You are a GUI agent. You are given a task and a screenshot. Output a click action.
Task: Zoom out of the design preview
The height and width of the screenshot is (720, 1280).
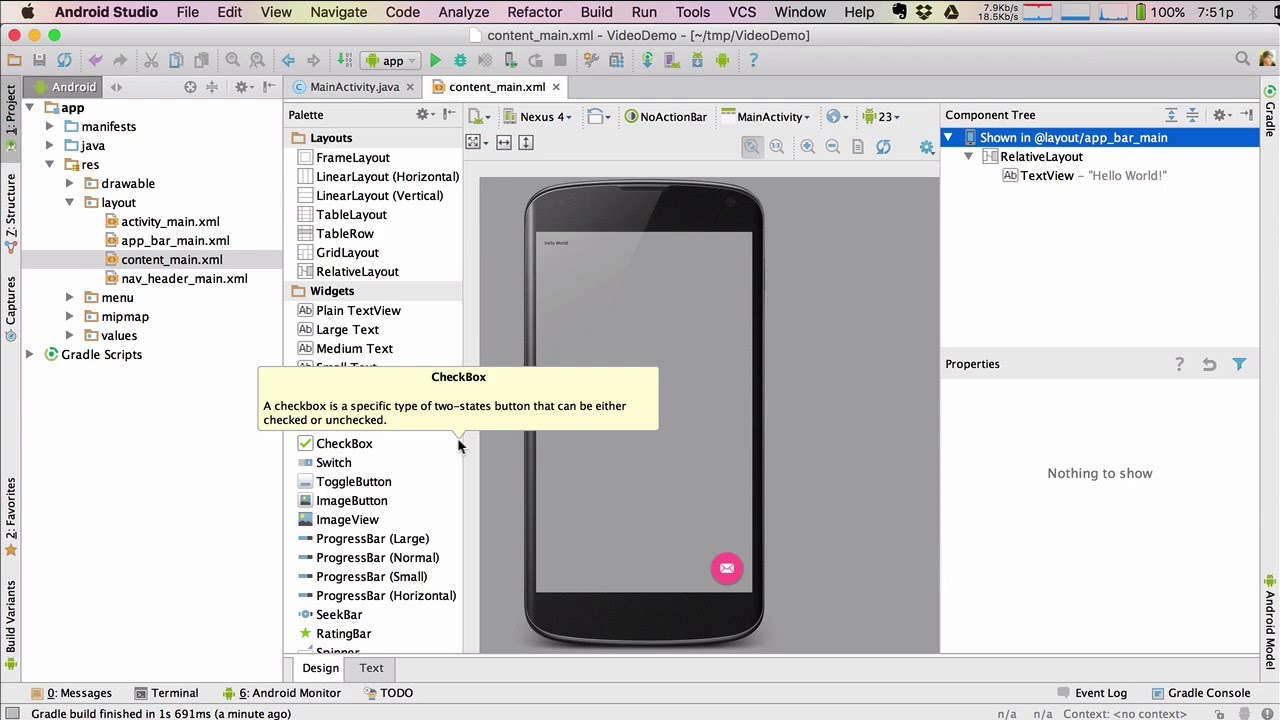pos(833,147)
